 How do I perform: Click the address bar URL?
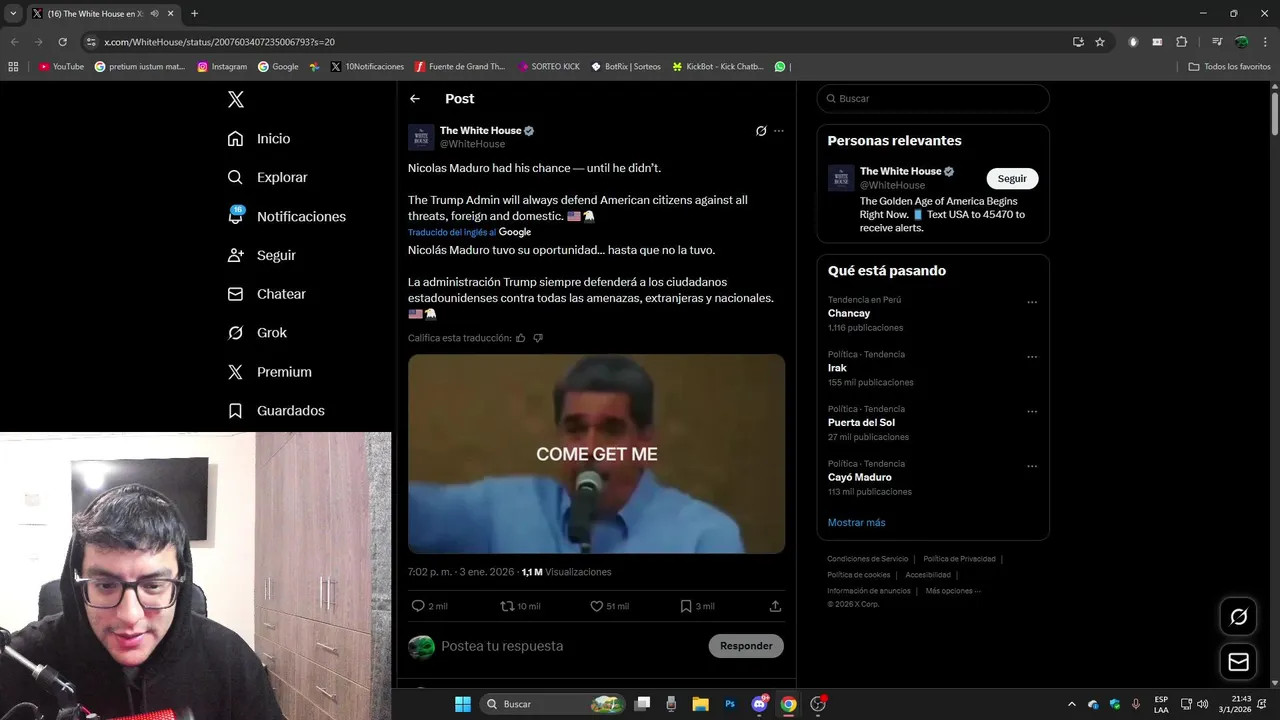(219, 42)
